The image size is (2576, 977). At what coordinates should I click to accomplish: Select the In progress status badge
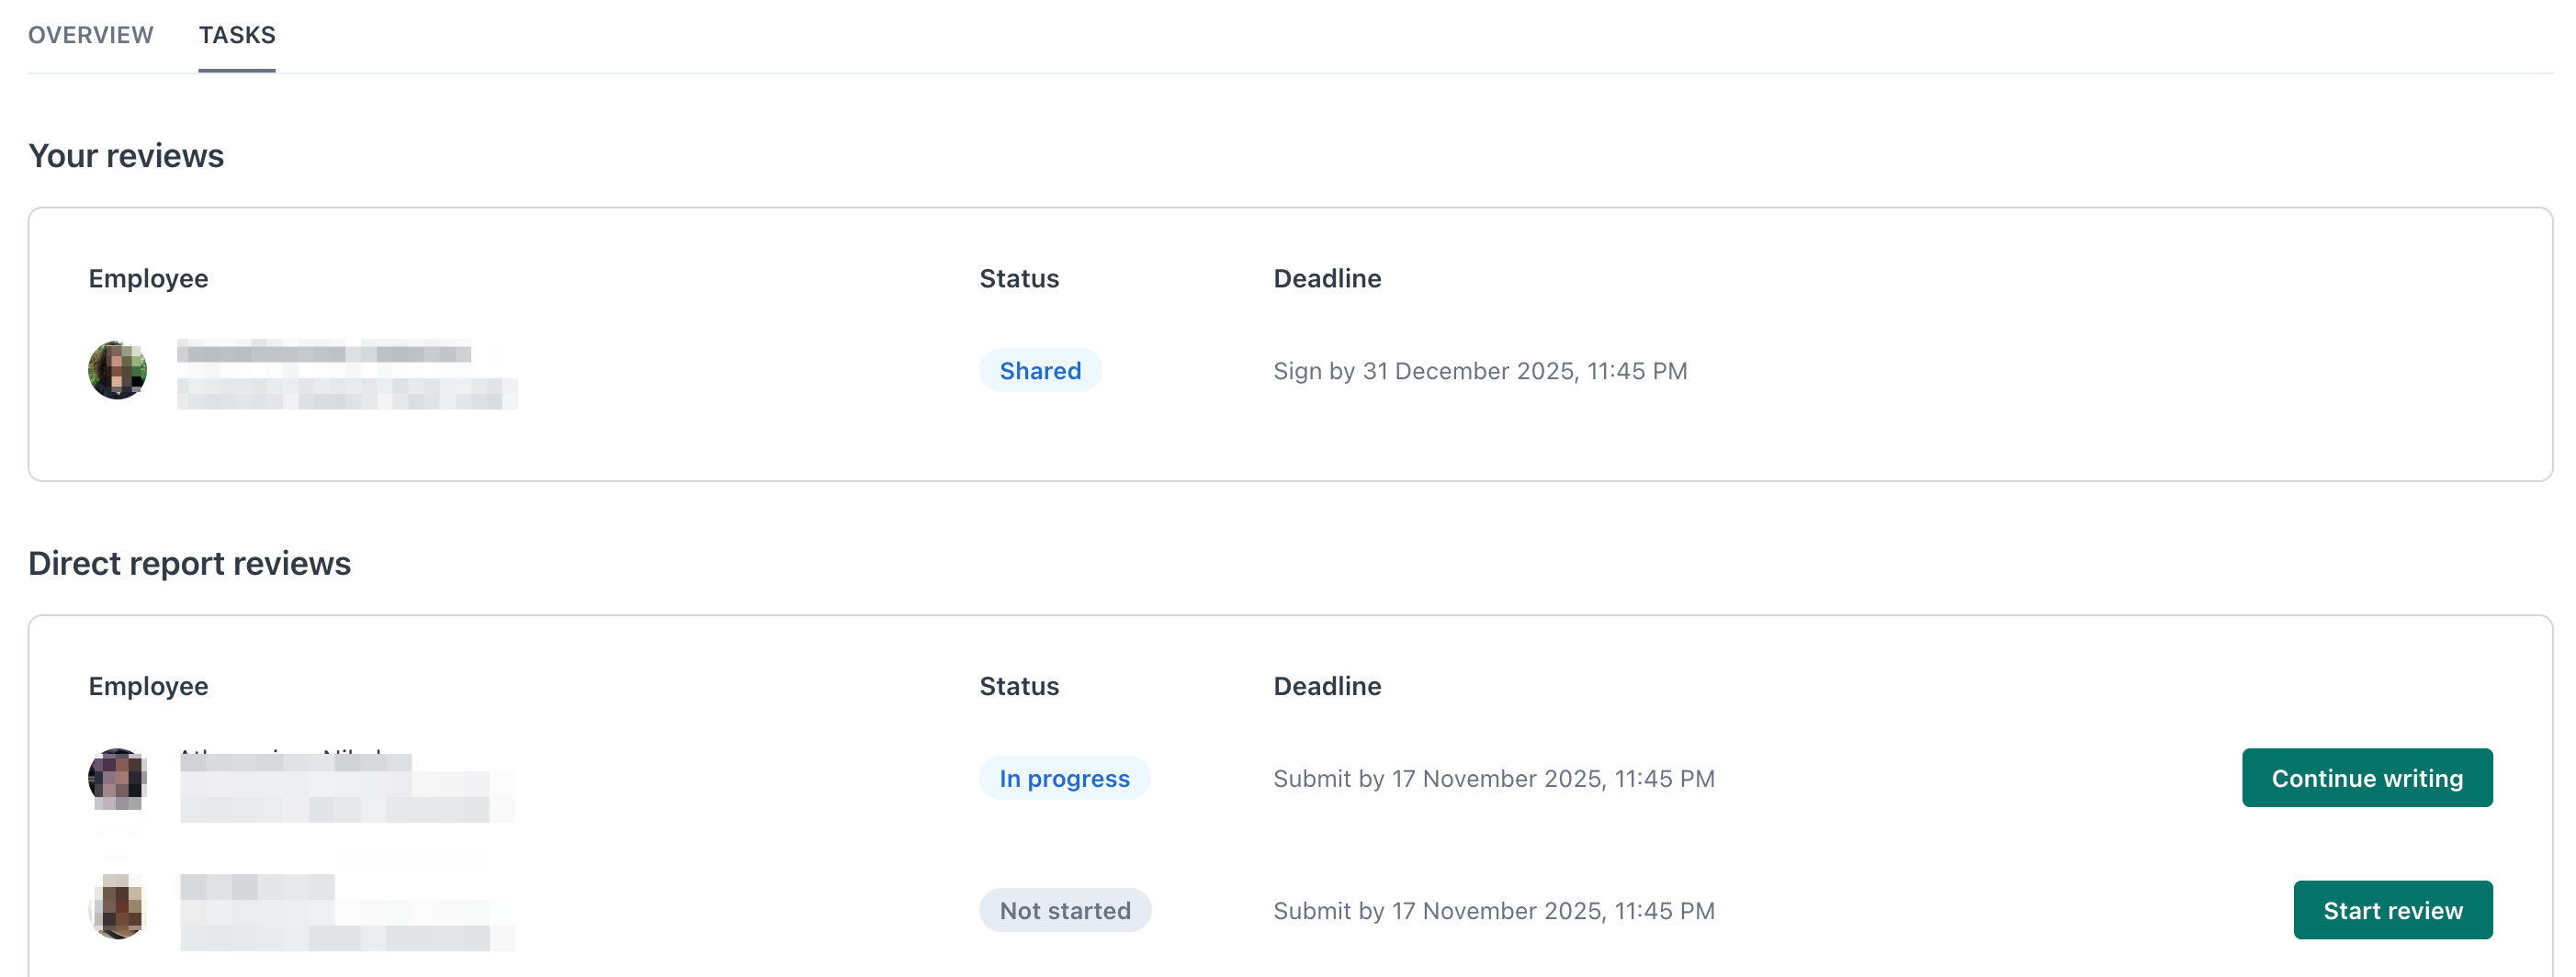pyautogui.click(x=1063, y=778)
